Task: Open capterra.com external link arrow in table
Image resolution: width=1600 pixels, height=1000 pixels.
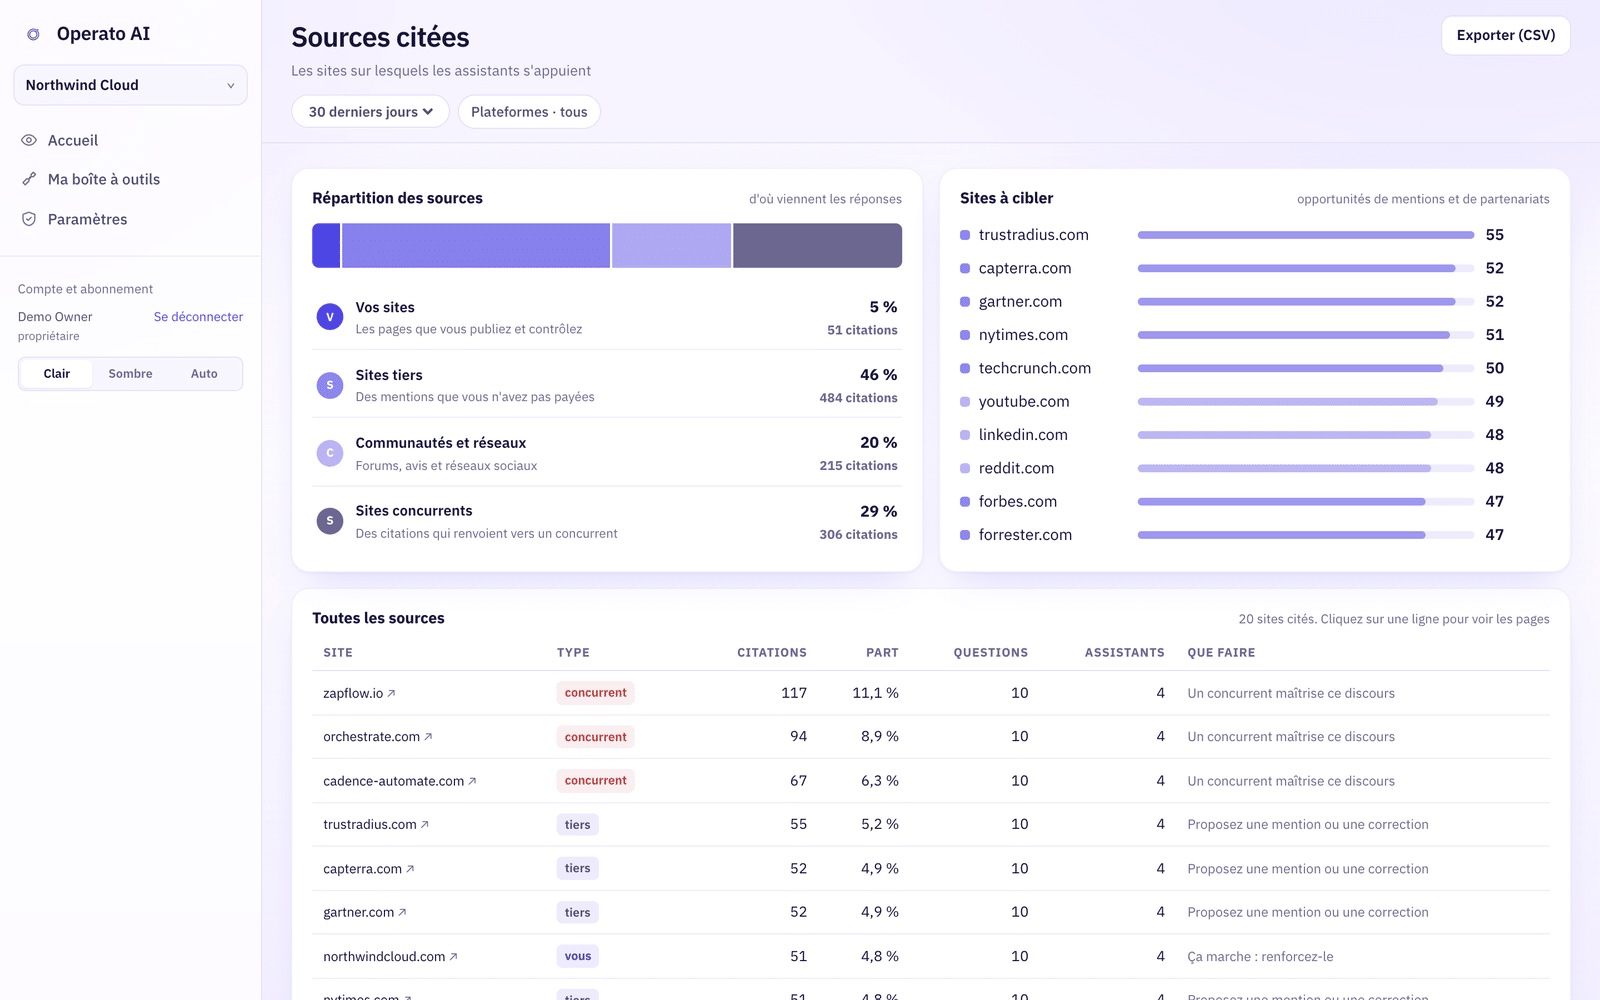Action: (410, 869)
